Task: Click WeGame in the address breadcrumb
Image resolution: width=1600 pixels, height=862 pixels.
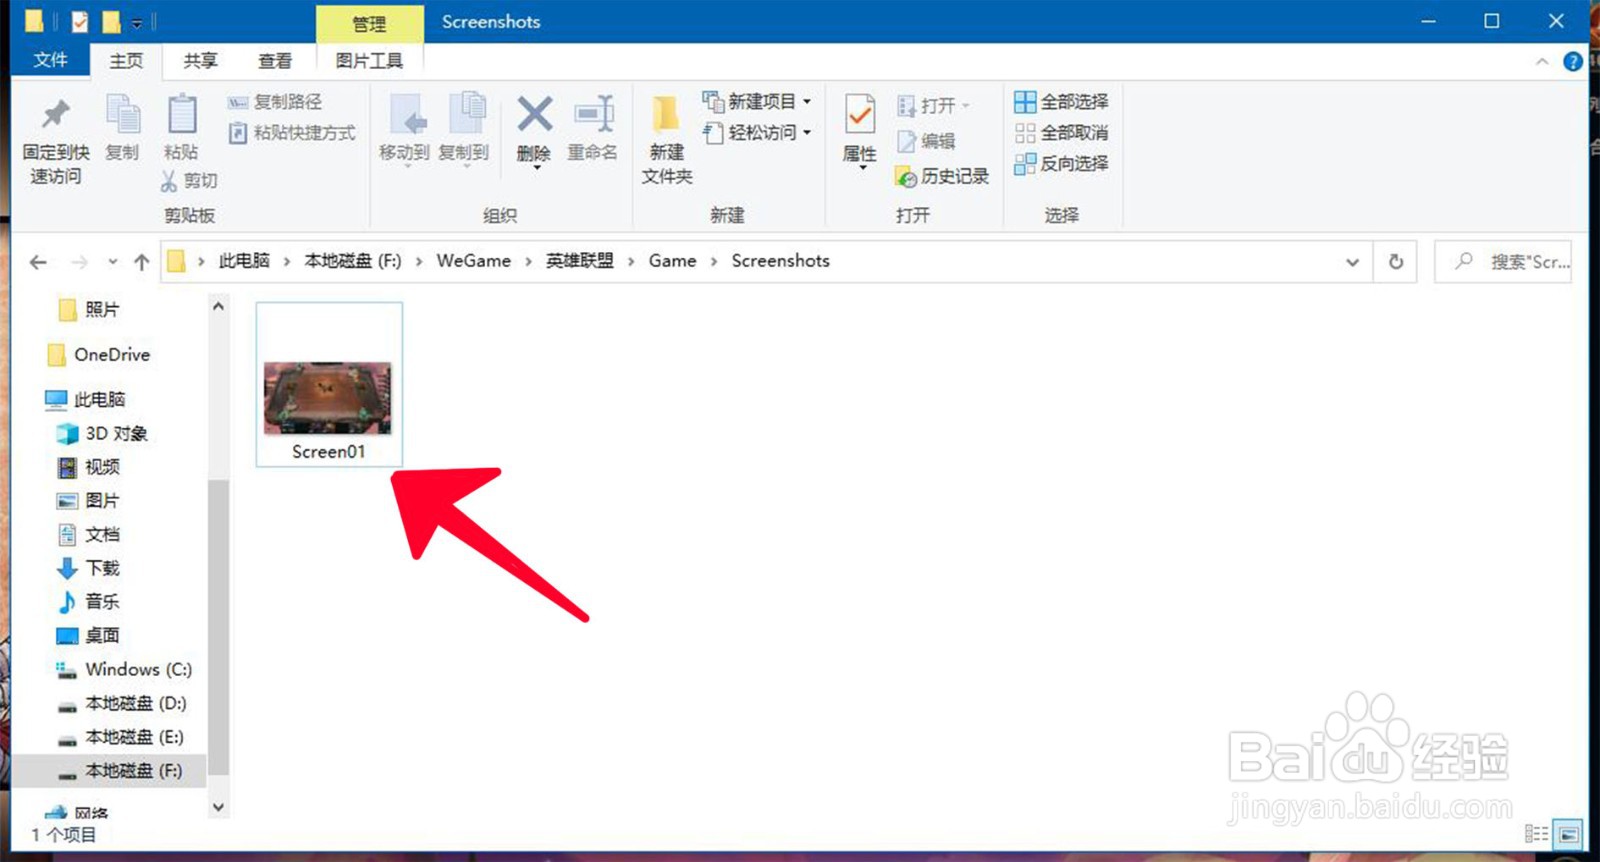Action: [x=473, y=261]
